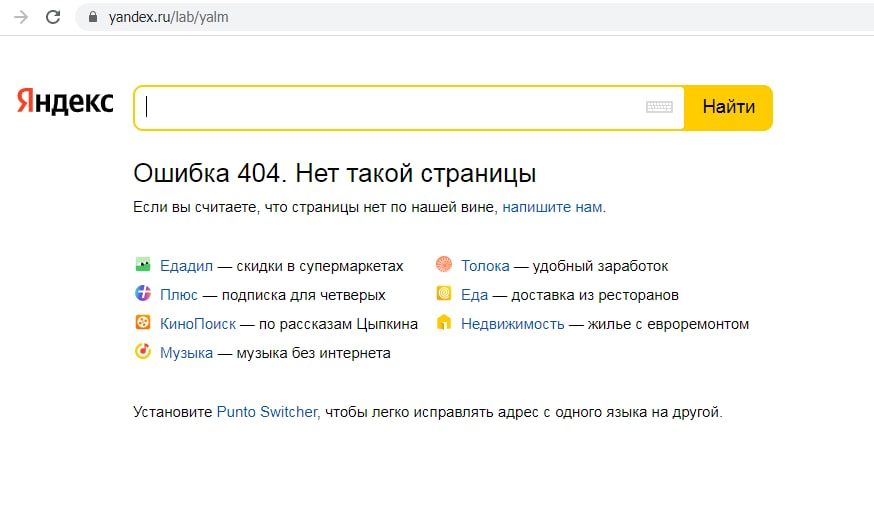
Task: Click the yellow Найти search button
Action: [x=729, y=108]
